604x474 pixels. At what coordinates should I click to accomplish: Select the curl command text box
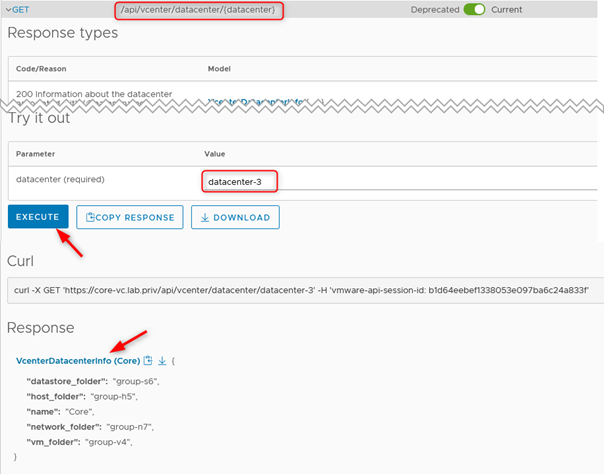click(305, 290)
